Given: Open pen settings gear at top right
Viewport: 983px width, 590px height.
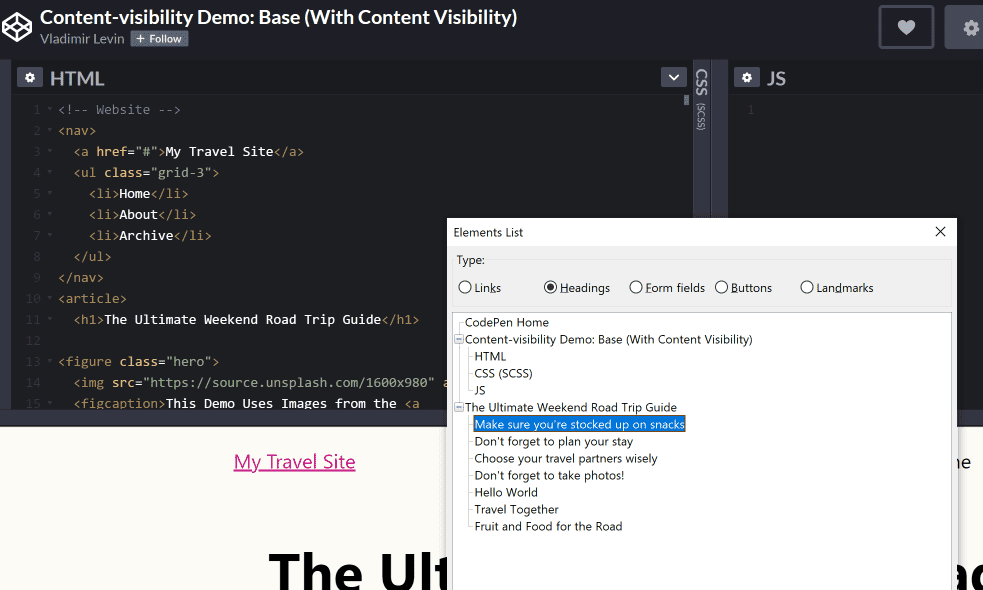Looking at the screenshot, I should coord(970,28).
